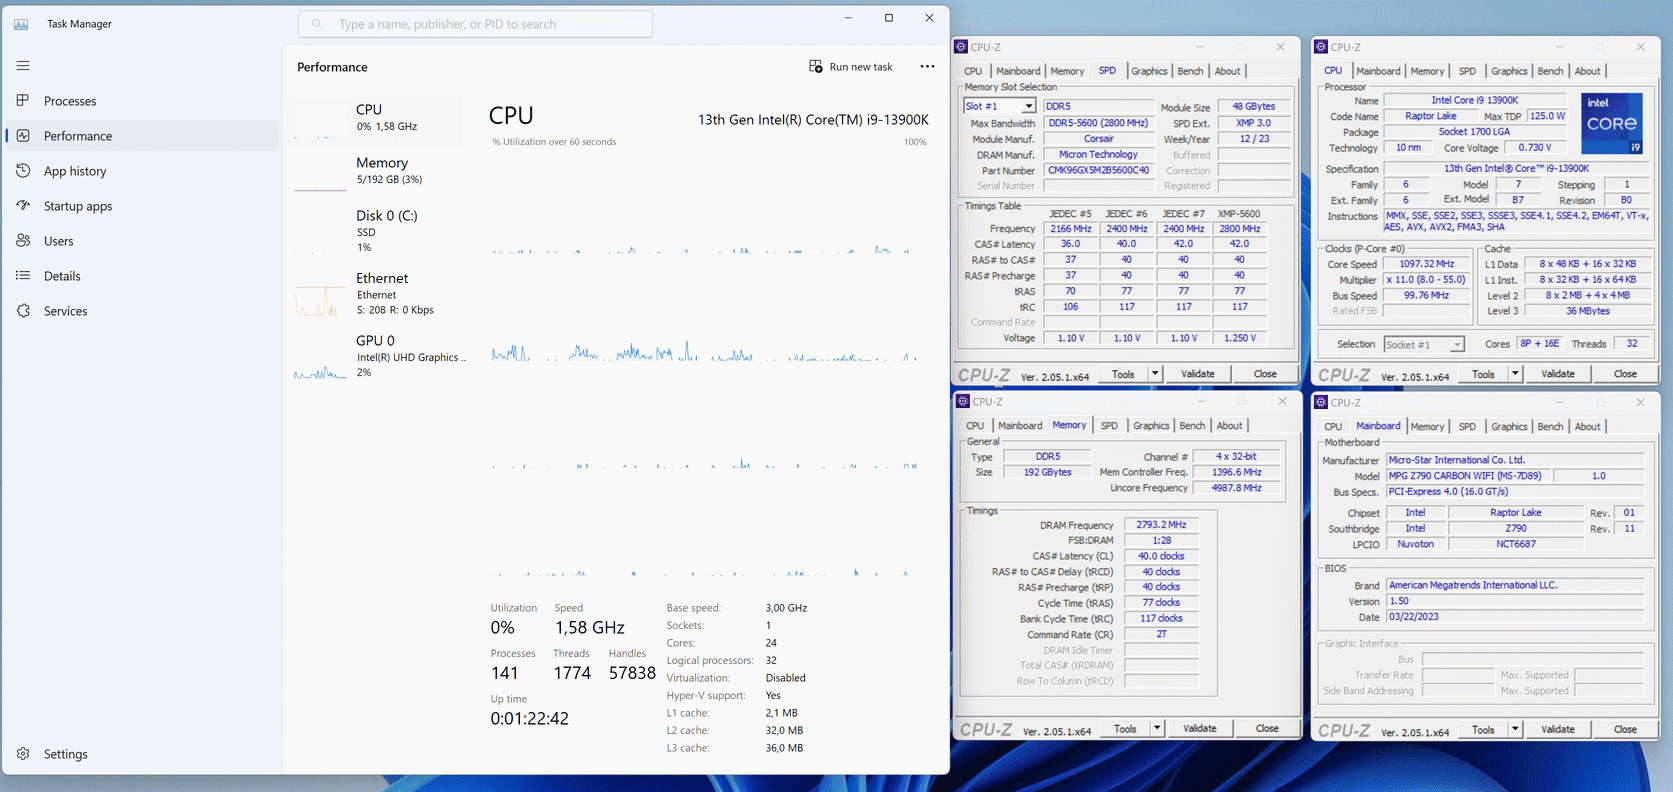Click the search magnifier icon in Task Manager

click(317, 24)
